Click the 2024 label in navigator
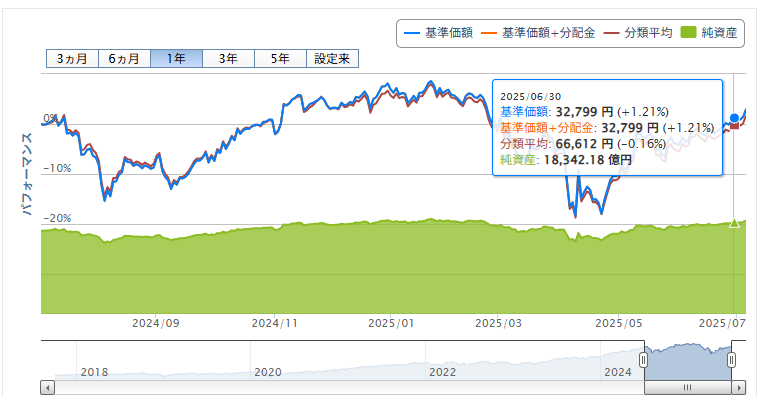 (617, 372)
